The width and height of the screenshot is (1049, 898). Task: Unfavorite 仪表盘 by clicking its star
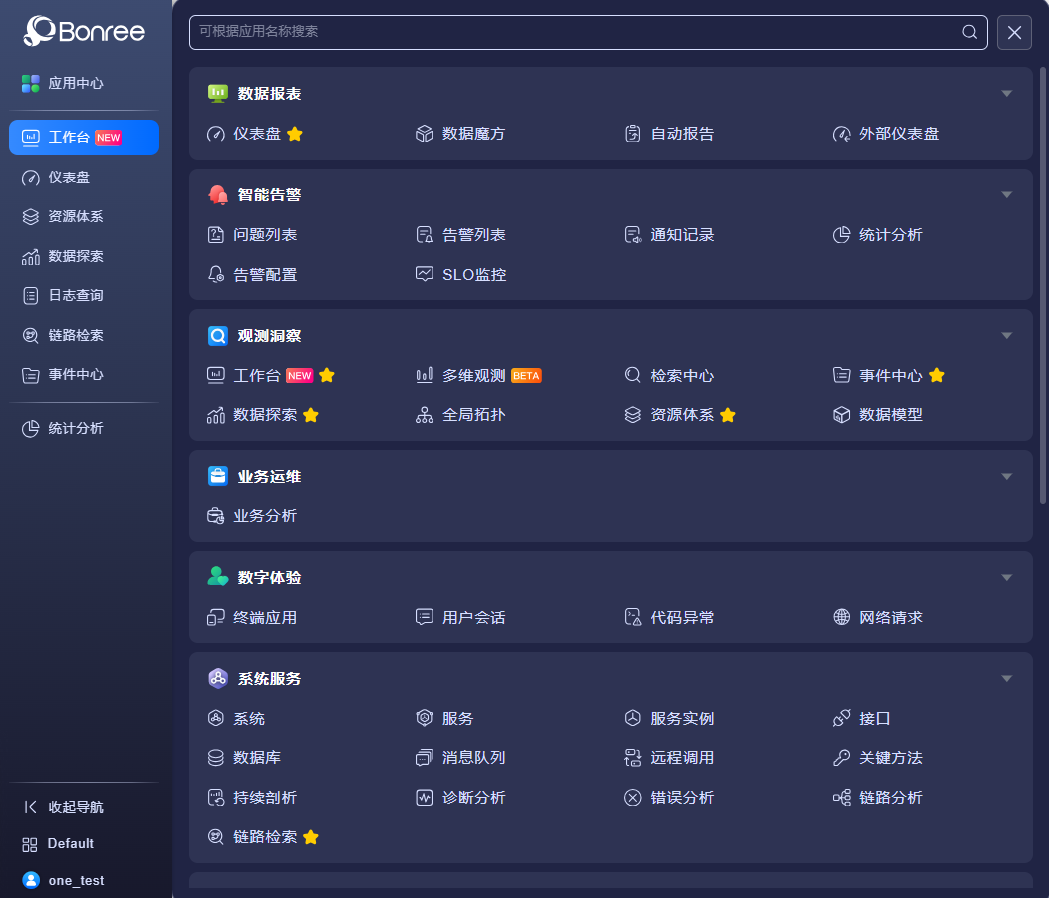[x=295, y=134]
